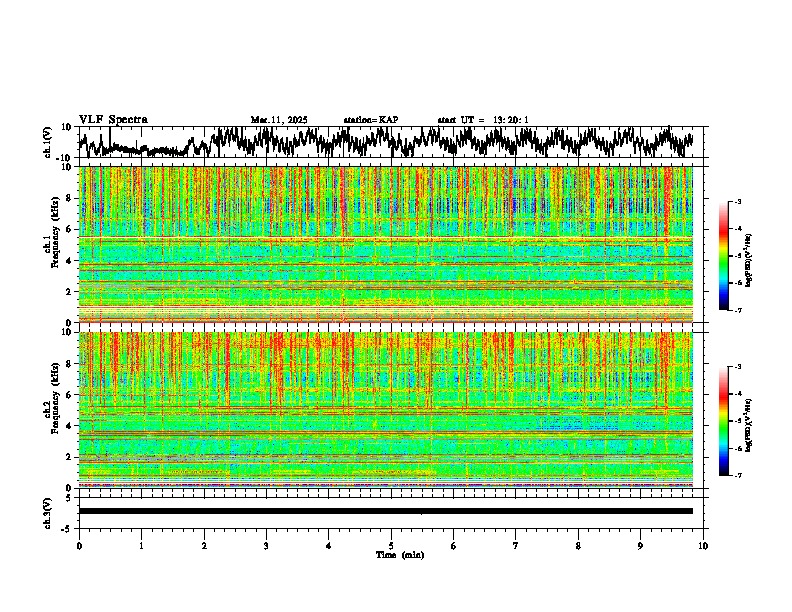The height and width of the screenshot is (612, 792).
Task: Click time axis tick label "7"
Action: coord(516,546)
